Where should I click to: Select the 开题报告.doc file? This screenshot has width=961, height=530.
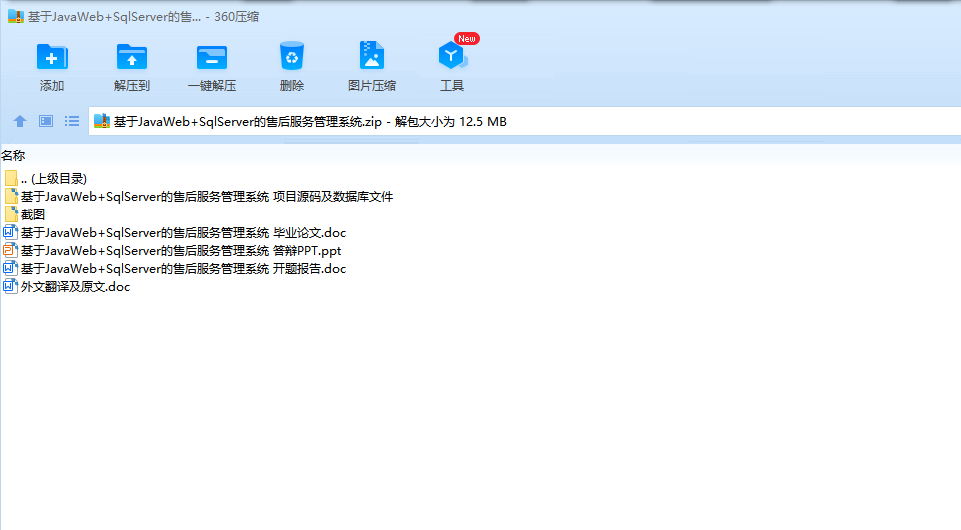click(175, 268)
